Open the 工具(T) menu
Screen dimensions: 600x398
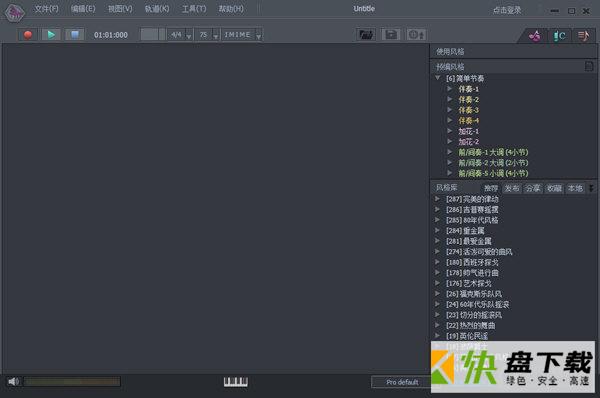pos(194,9)
